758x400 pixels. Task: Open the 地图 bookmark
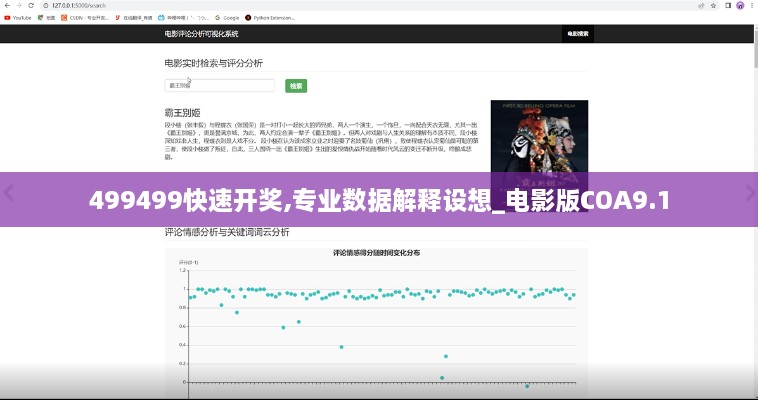47,18
